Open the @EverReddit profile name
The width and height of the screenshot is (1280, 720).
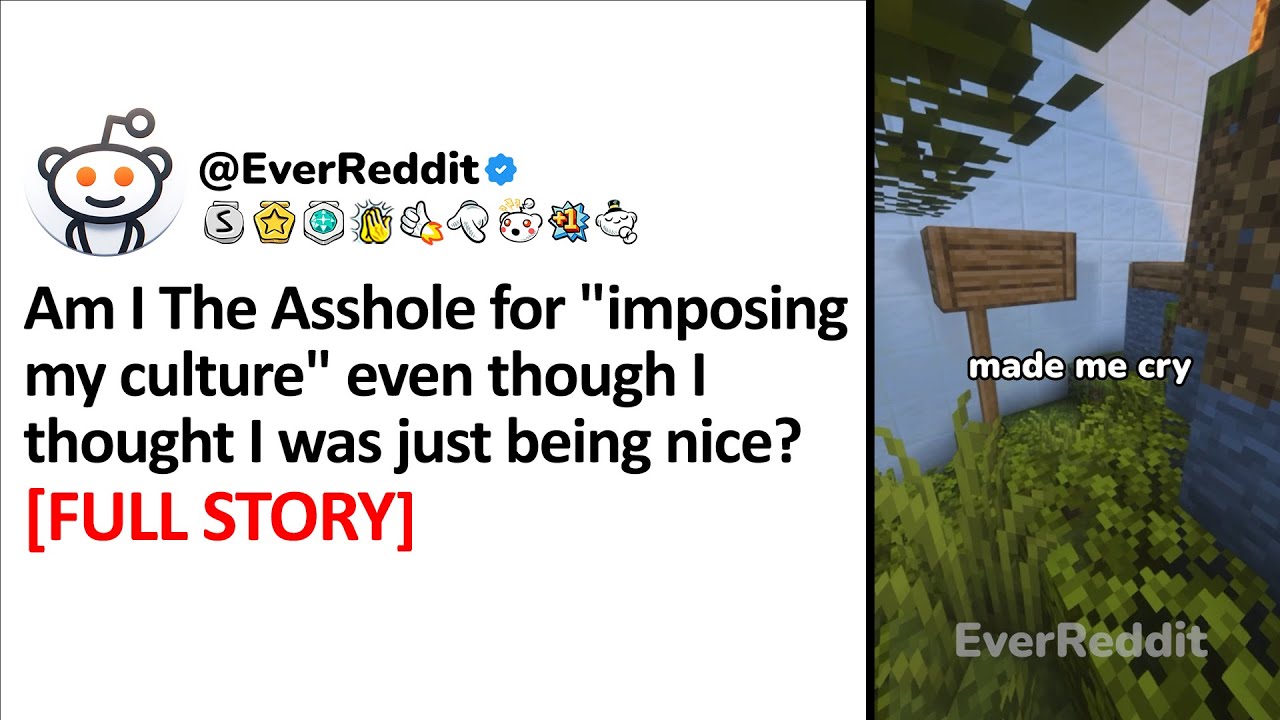tap(340, 170)
